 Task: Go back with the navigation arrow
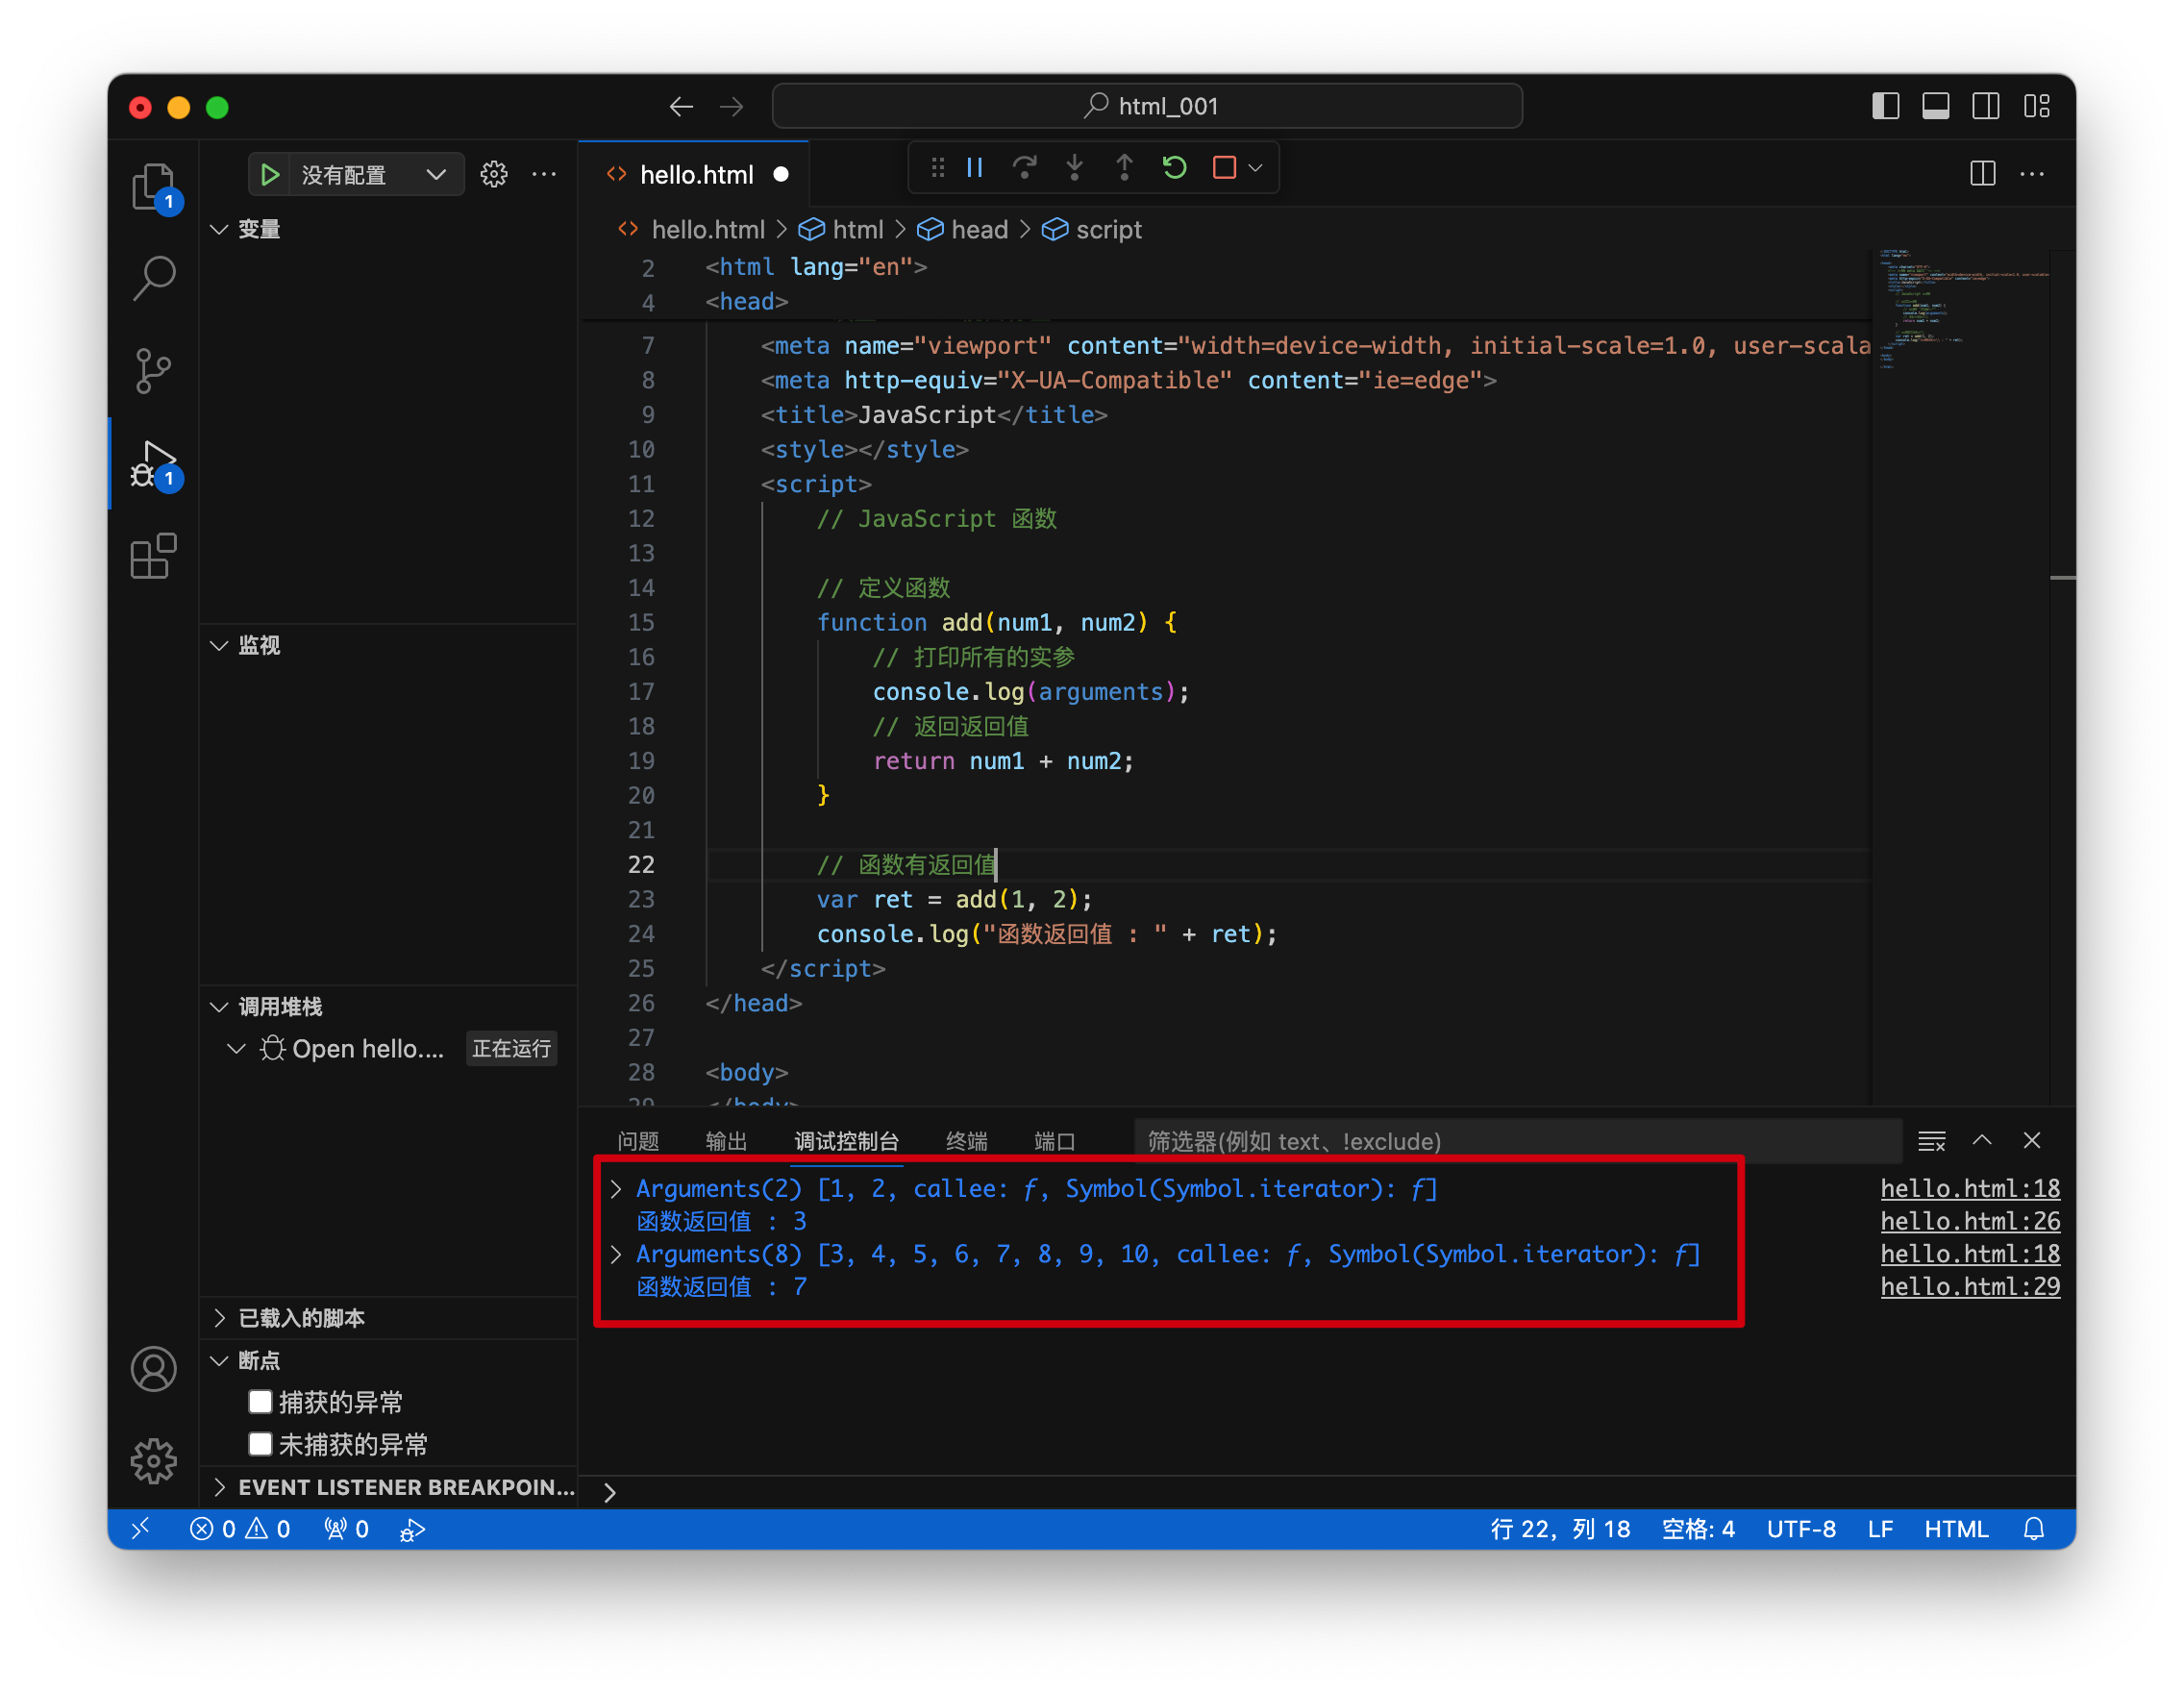click(681, 106)
